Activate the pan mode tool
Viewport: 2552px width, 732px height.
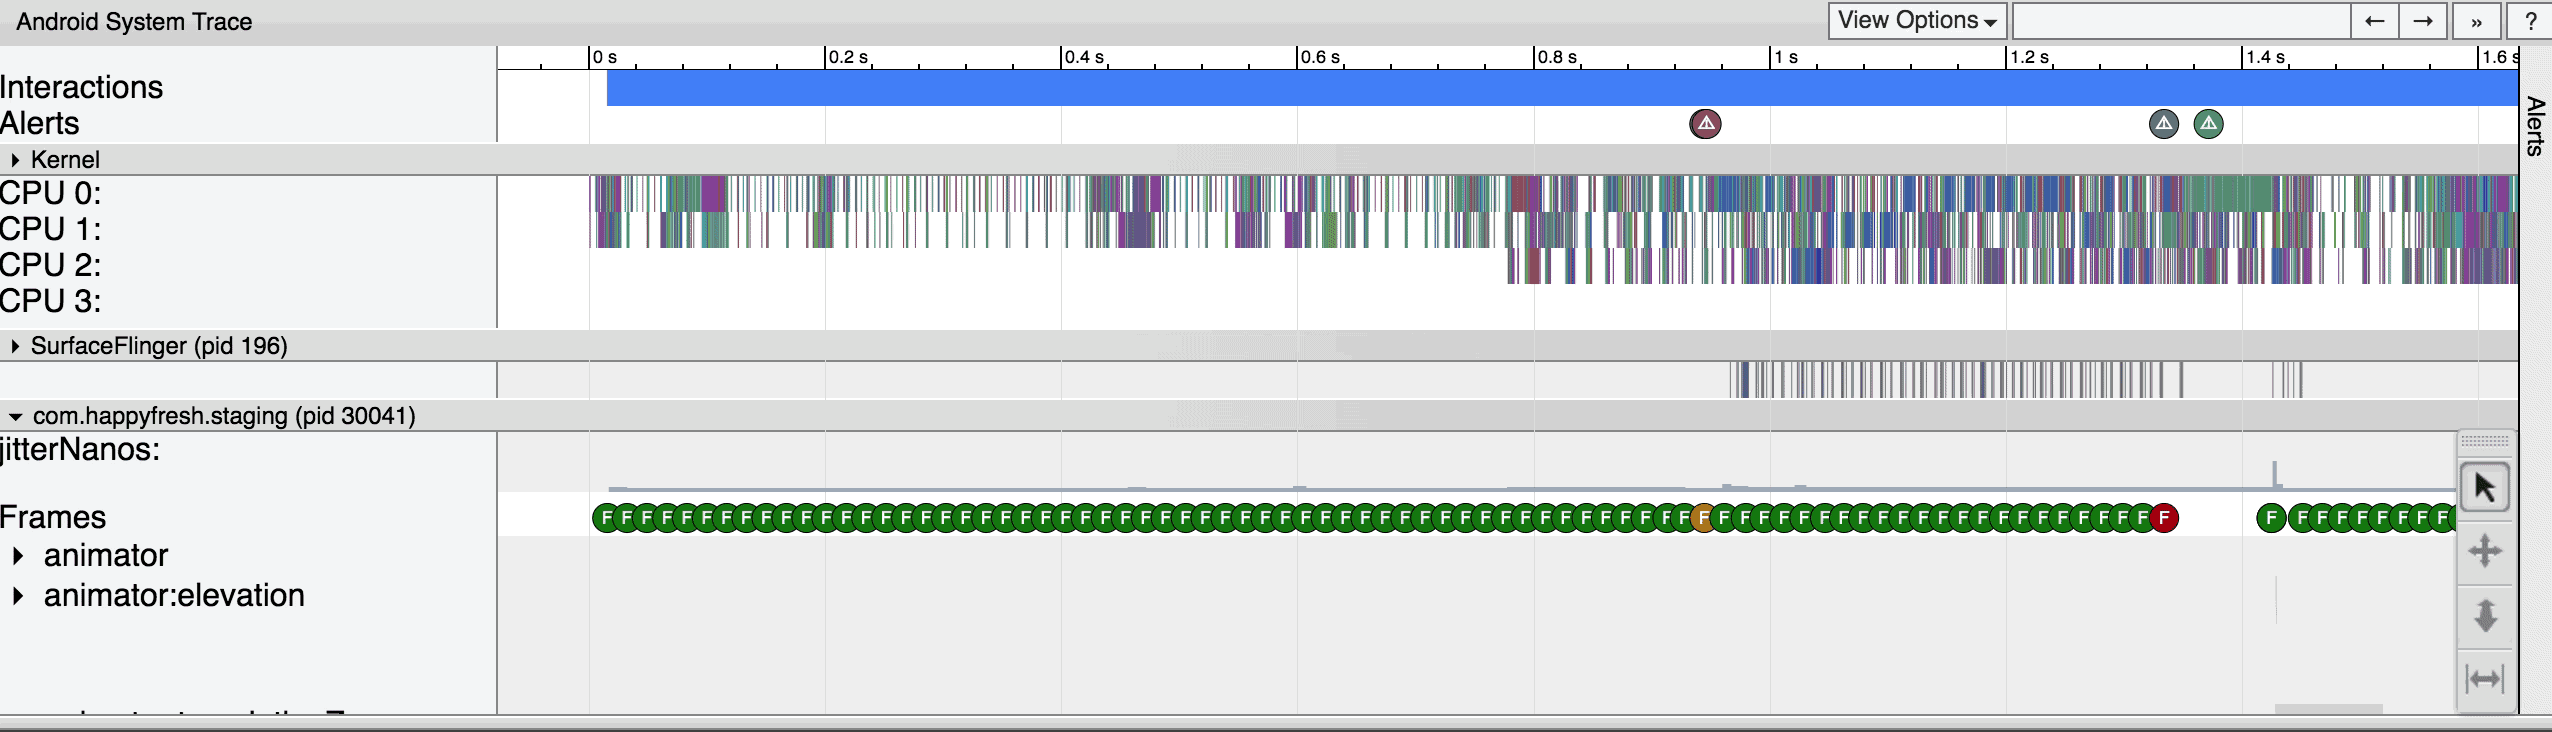pyautogui.click(x=2485, y=551)
